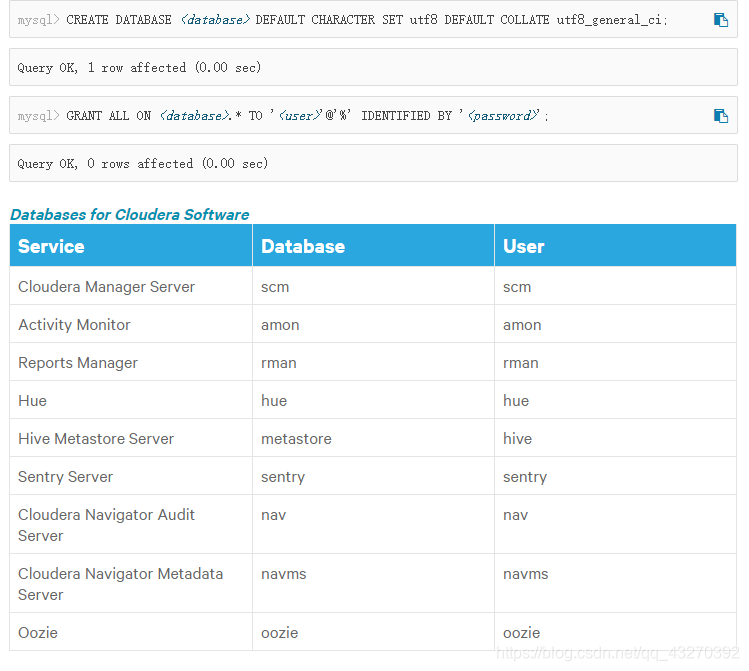Click 'Query OK, 0 rows affected' output
This screenshot has height=671, width=749.
pyautogui.click(x=373, y=163)
